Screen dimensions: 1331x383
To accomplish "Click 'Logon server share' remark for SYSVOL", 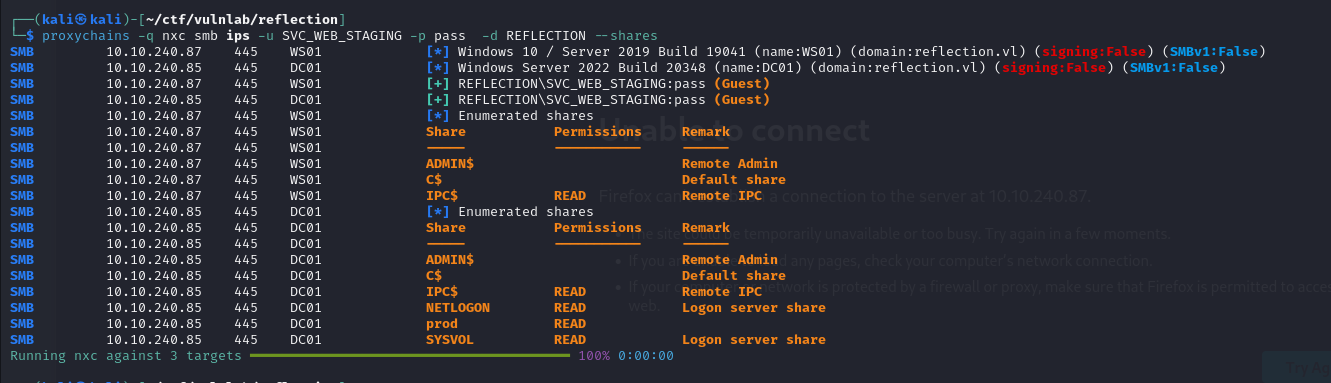I will [x=754, y=340].
